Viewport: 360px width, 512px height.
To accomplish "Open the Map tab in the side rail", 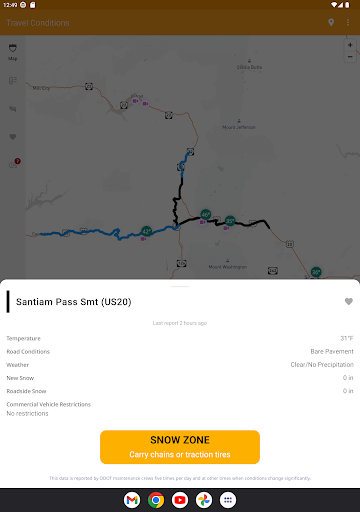I will 13,52.
